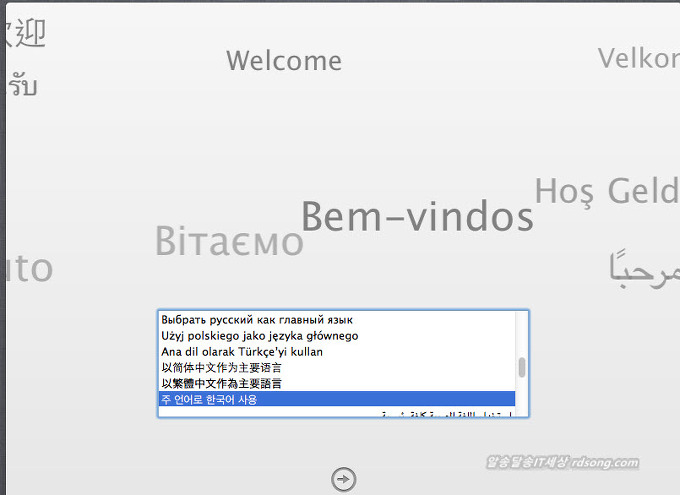The height and width of the screenshot is (495, 680).
Task: Click scrollbar track below the thumb
Action: pos(521,395)
